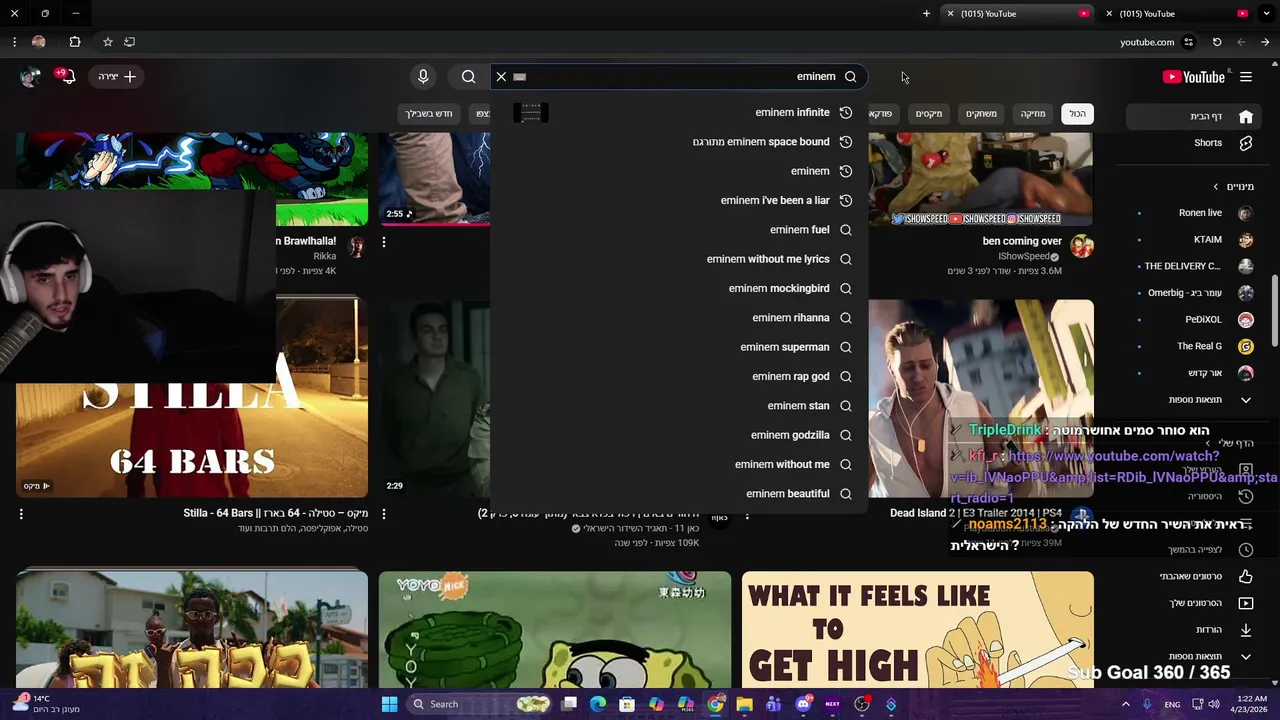This screenshot has height=720, width=1280.
Task: Choose 'eminem fuel' suggestion
Action: (679, 230)
